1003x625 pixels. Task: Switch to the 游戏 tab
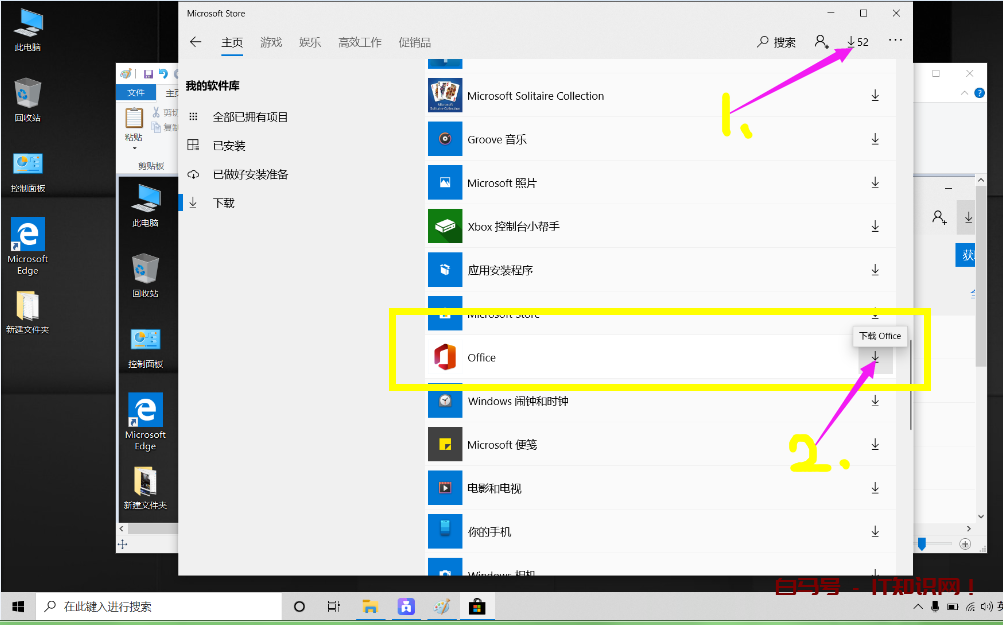click(271, 43)
